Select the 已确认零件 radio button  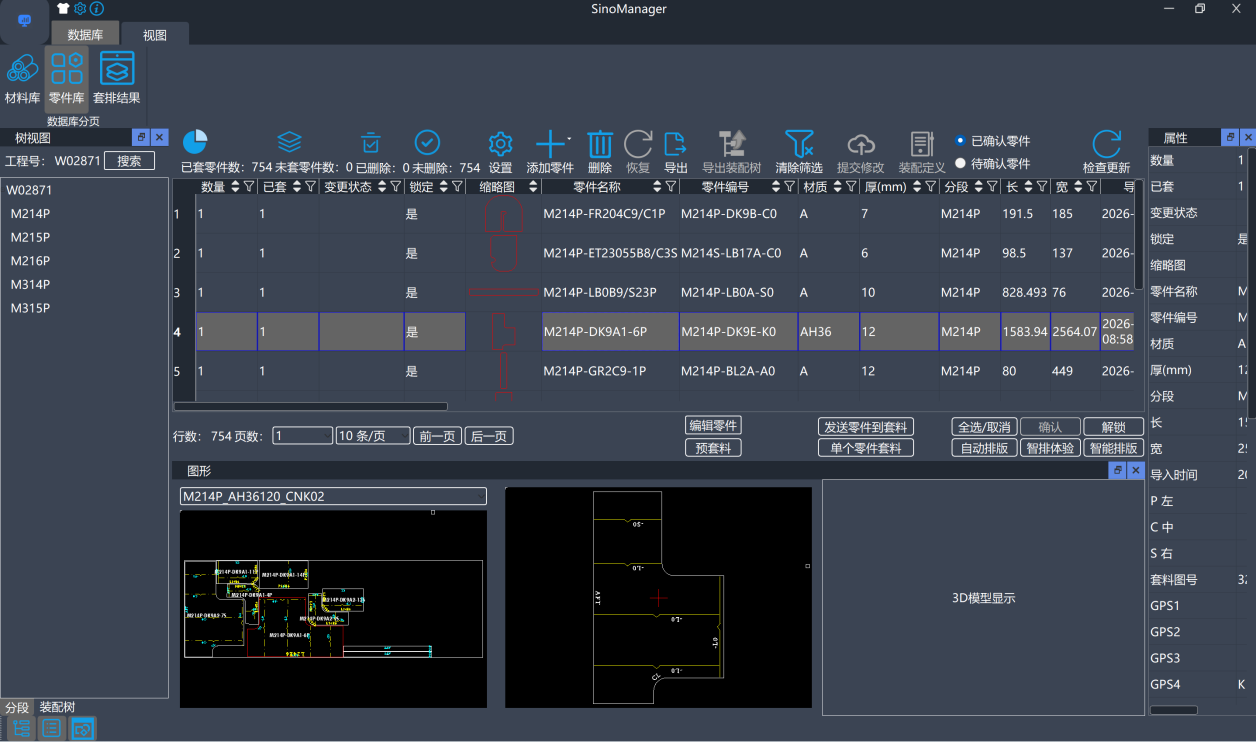coord(961,141)
